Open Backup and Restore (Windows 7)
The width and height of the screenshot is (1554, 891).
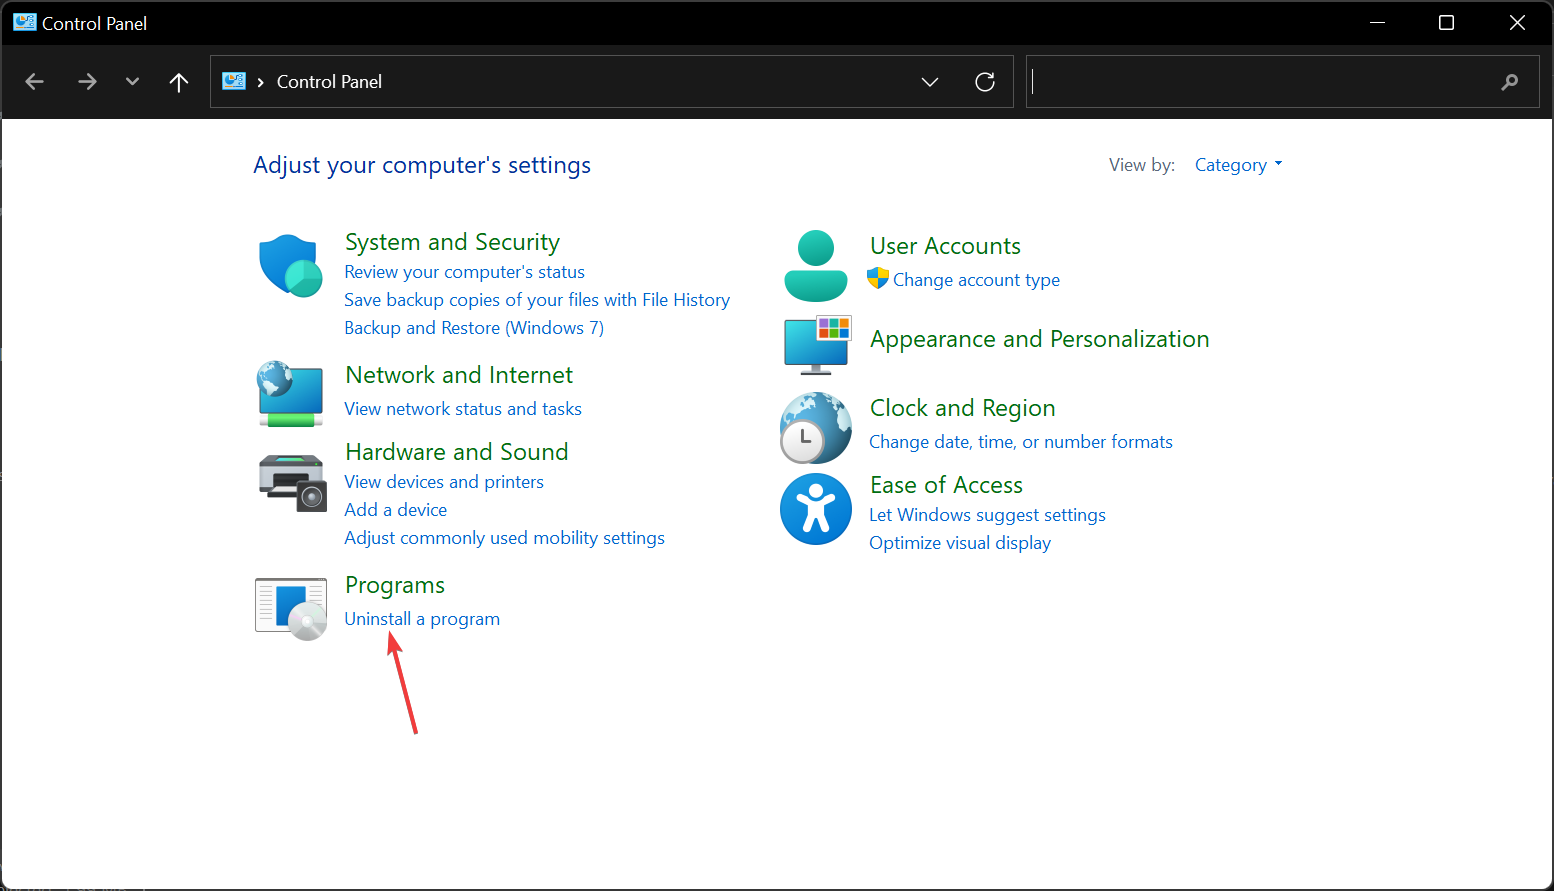(x=473, y=327)
